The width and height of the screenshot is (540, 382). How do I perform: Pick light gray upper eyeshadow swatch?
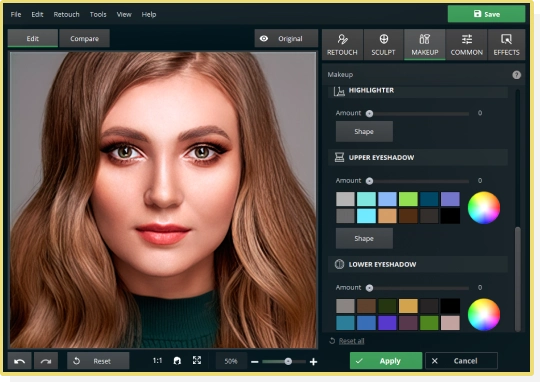(x=345, y=199)
